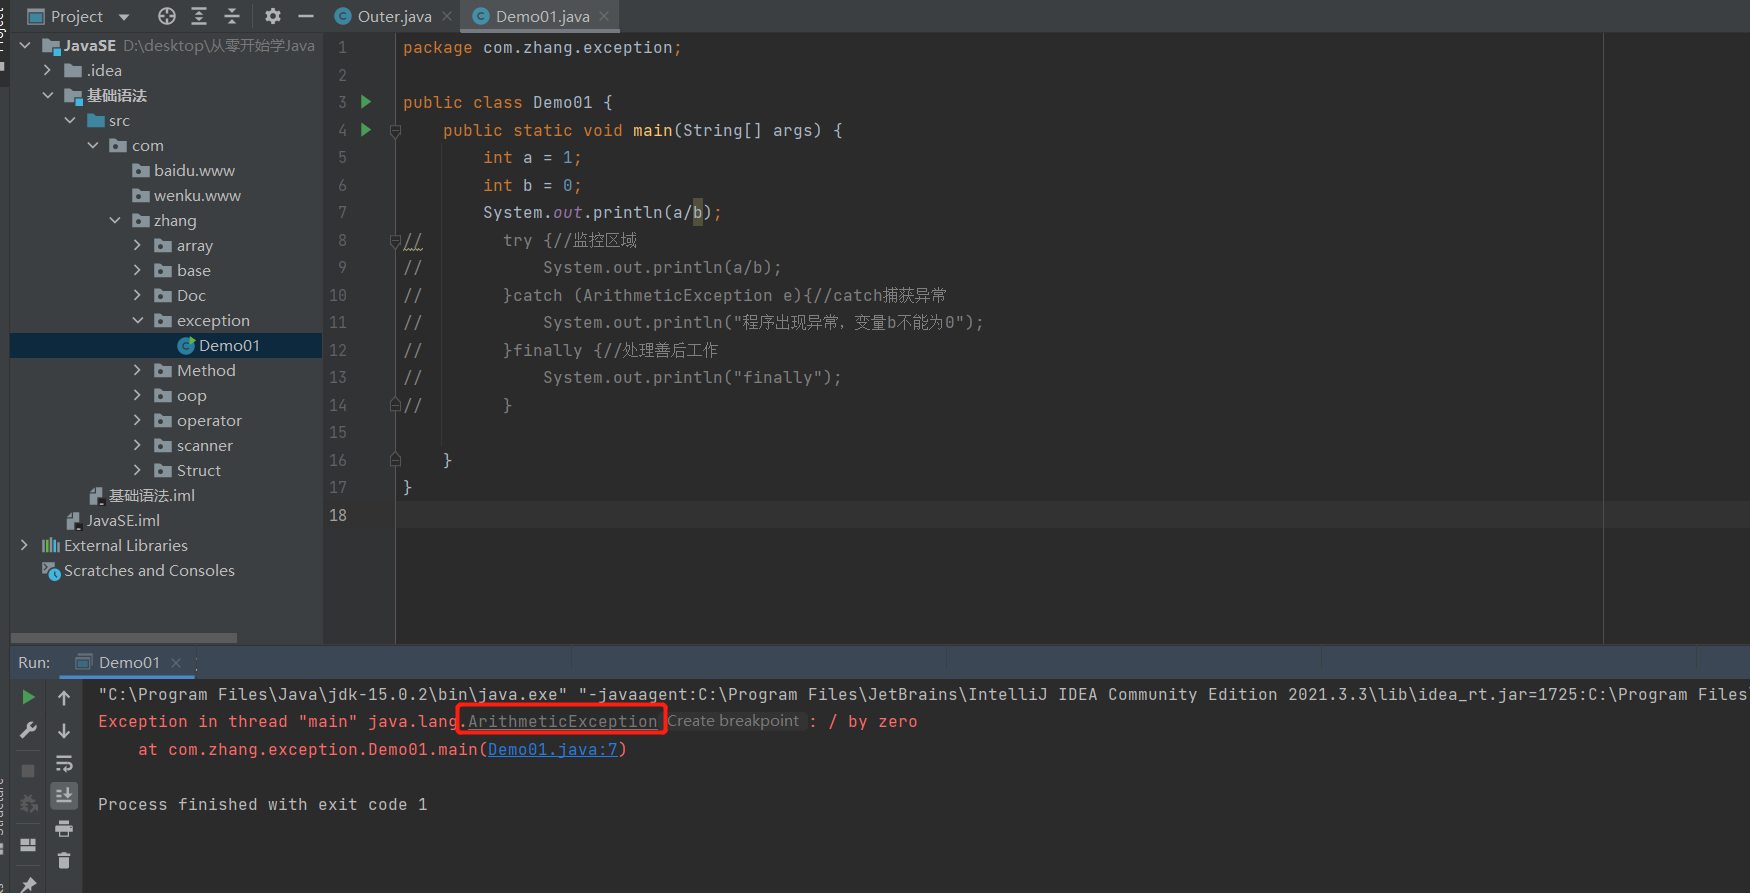1750x893 pixels.
Task: Switch to the Demo01.java editor tab
Action: [541, 16]
